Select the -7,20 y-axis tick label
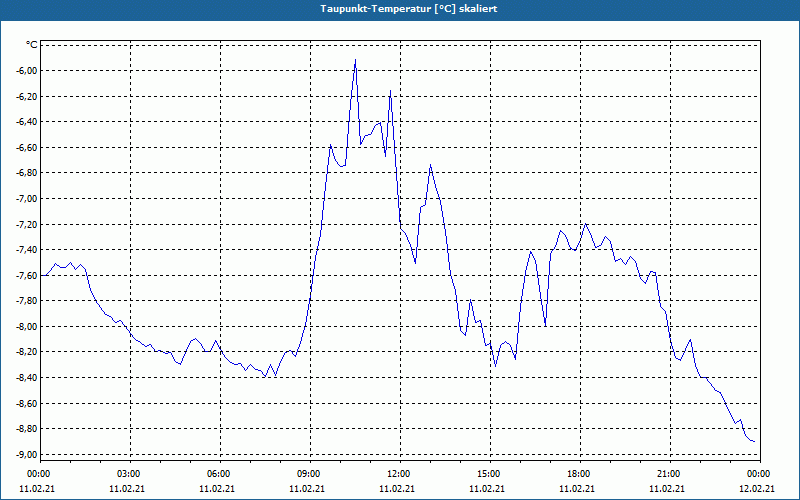The height and width of the screenshot is (500, 800). click(x=27, y=224)
